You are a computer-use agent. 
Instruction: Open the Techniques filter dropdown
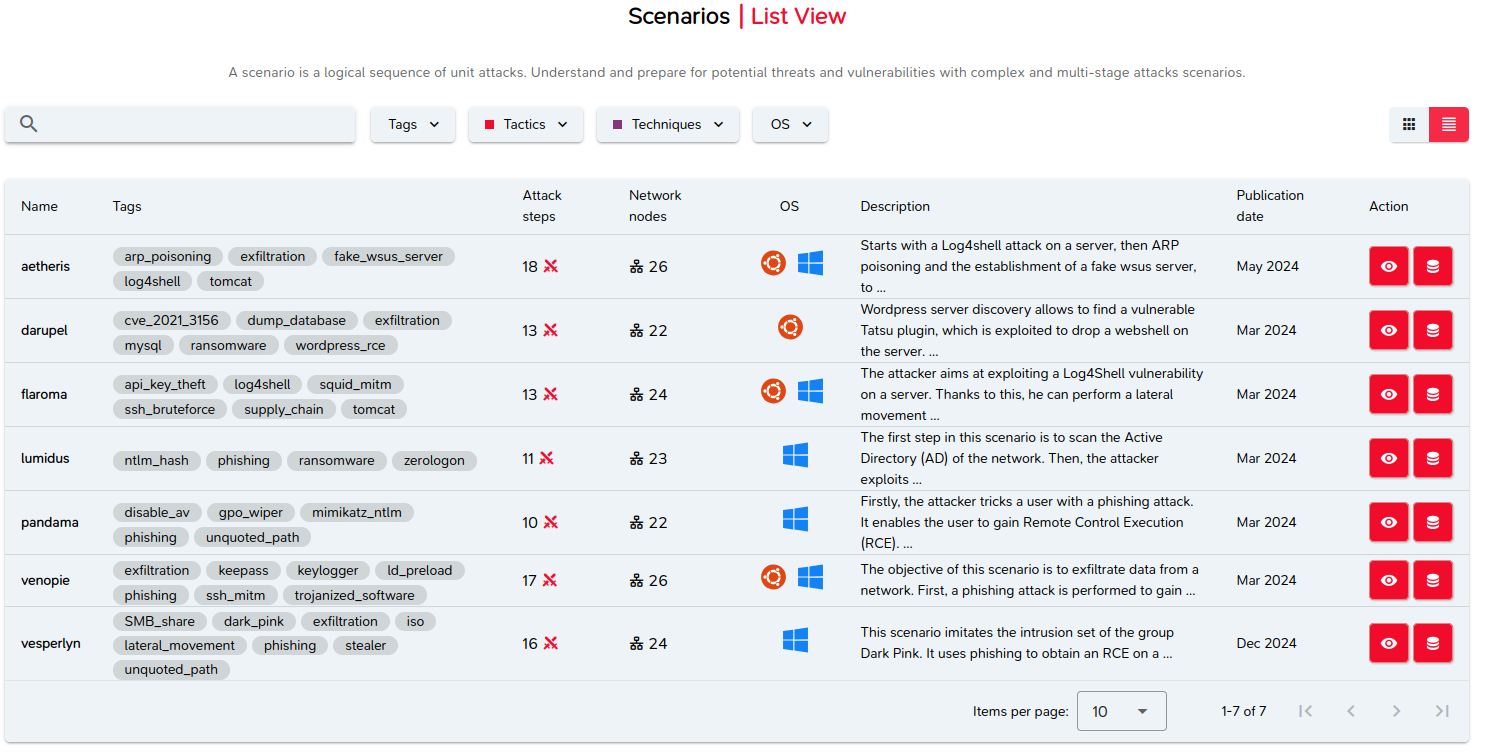(x=668, y=124)
